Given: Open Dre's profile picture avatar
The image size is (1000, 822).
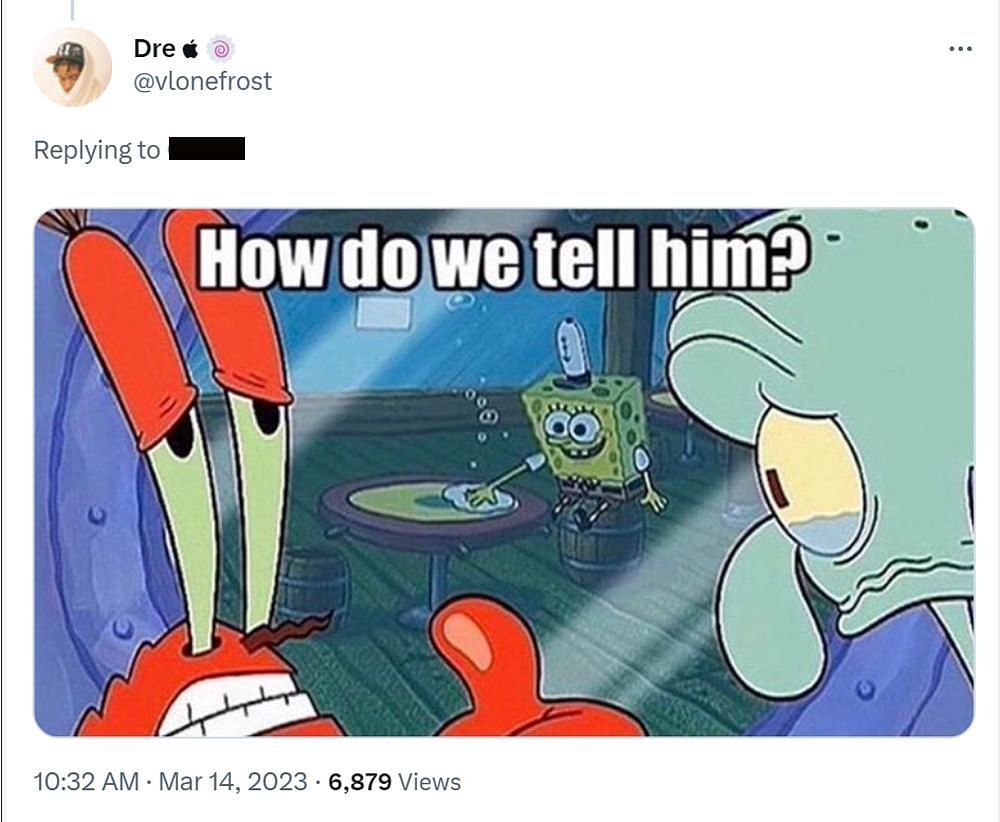Looking at the screenshot, I should pos(72,67).
